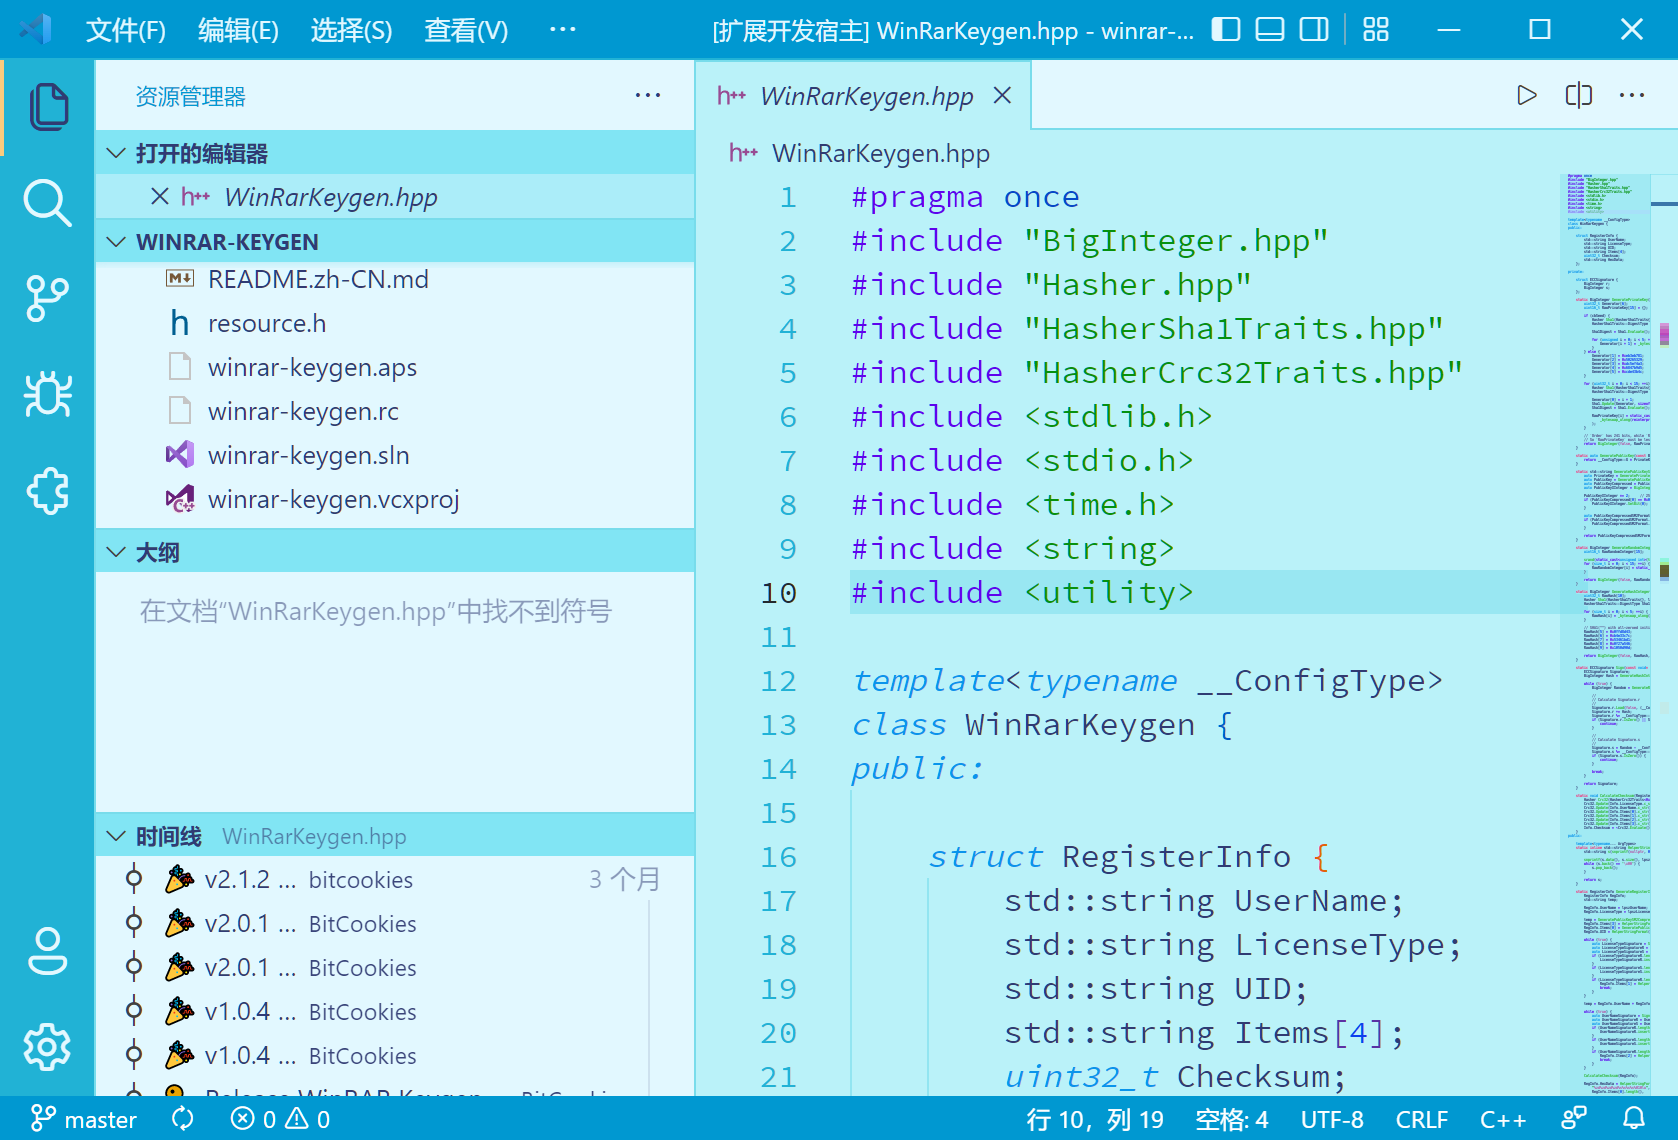Collapse the 大纲 outline section
The height and width of the screenshot is (1140, 1678).
(x=395, y=552)
